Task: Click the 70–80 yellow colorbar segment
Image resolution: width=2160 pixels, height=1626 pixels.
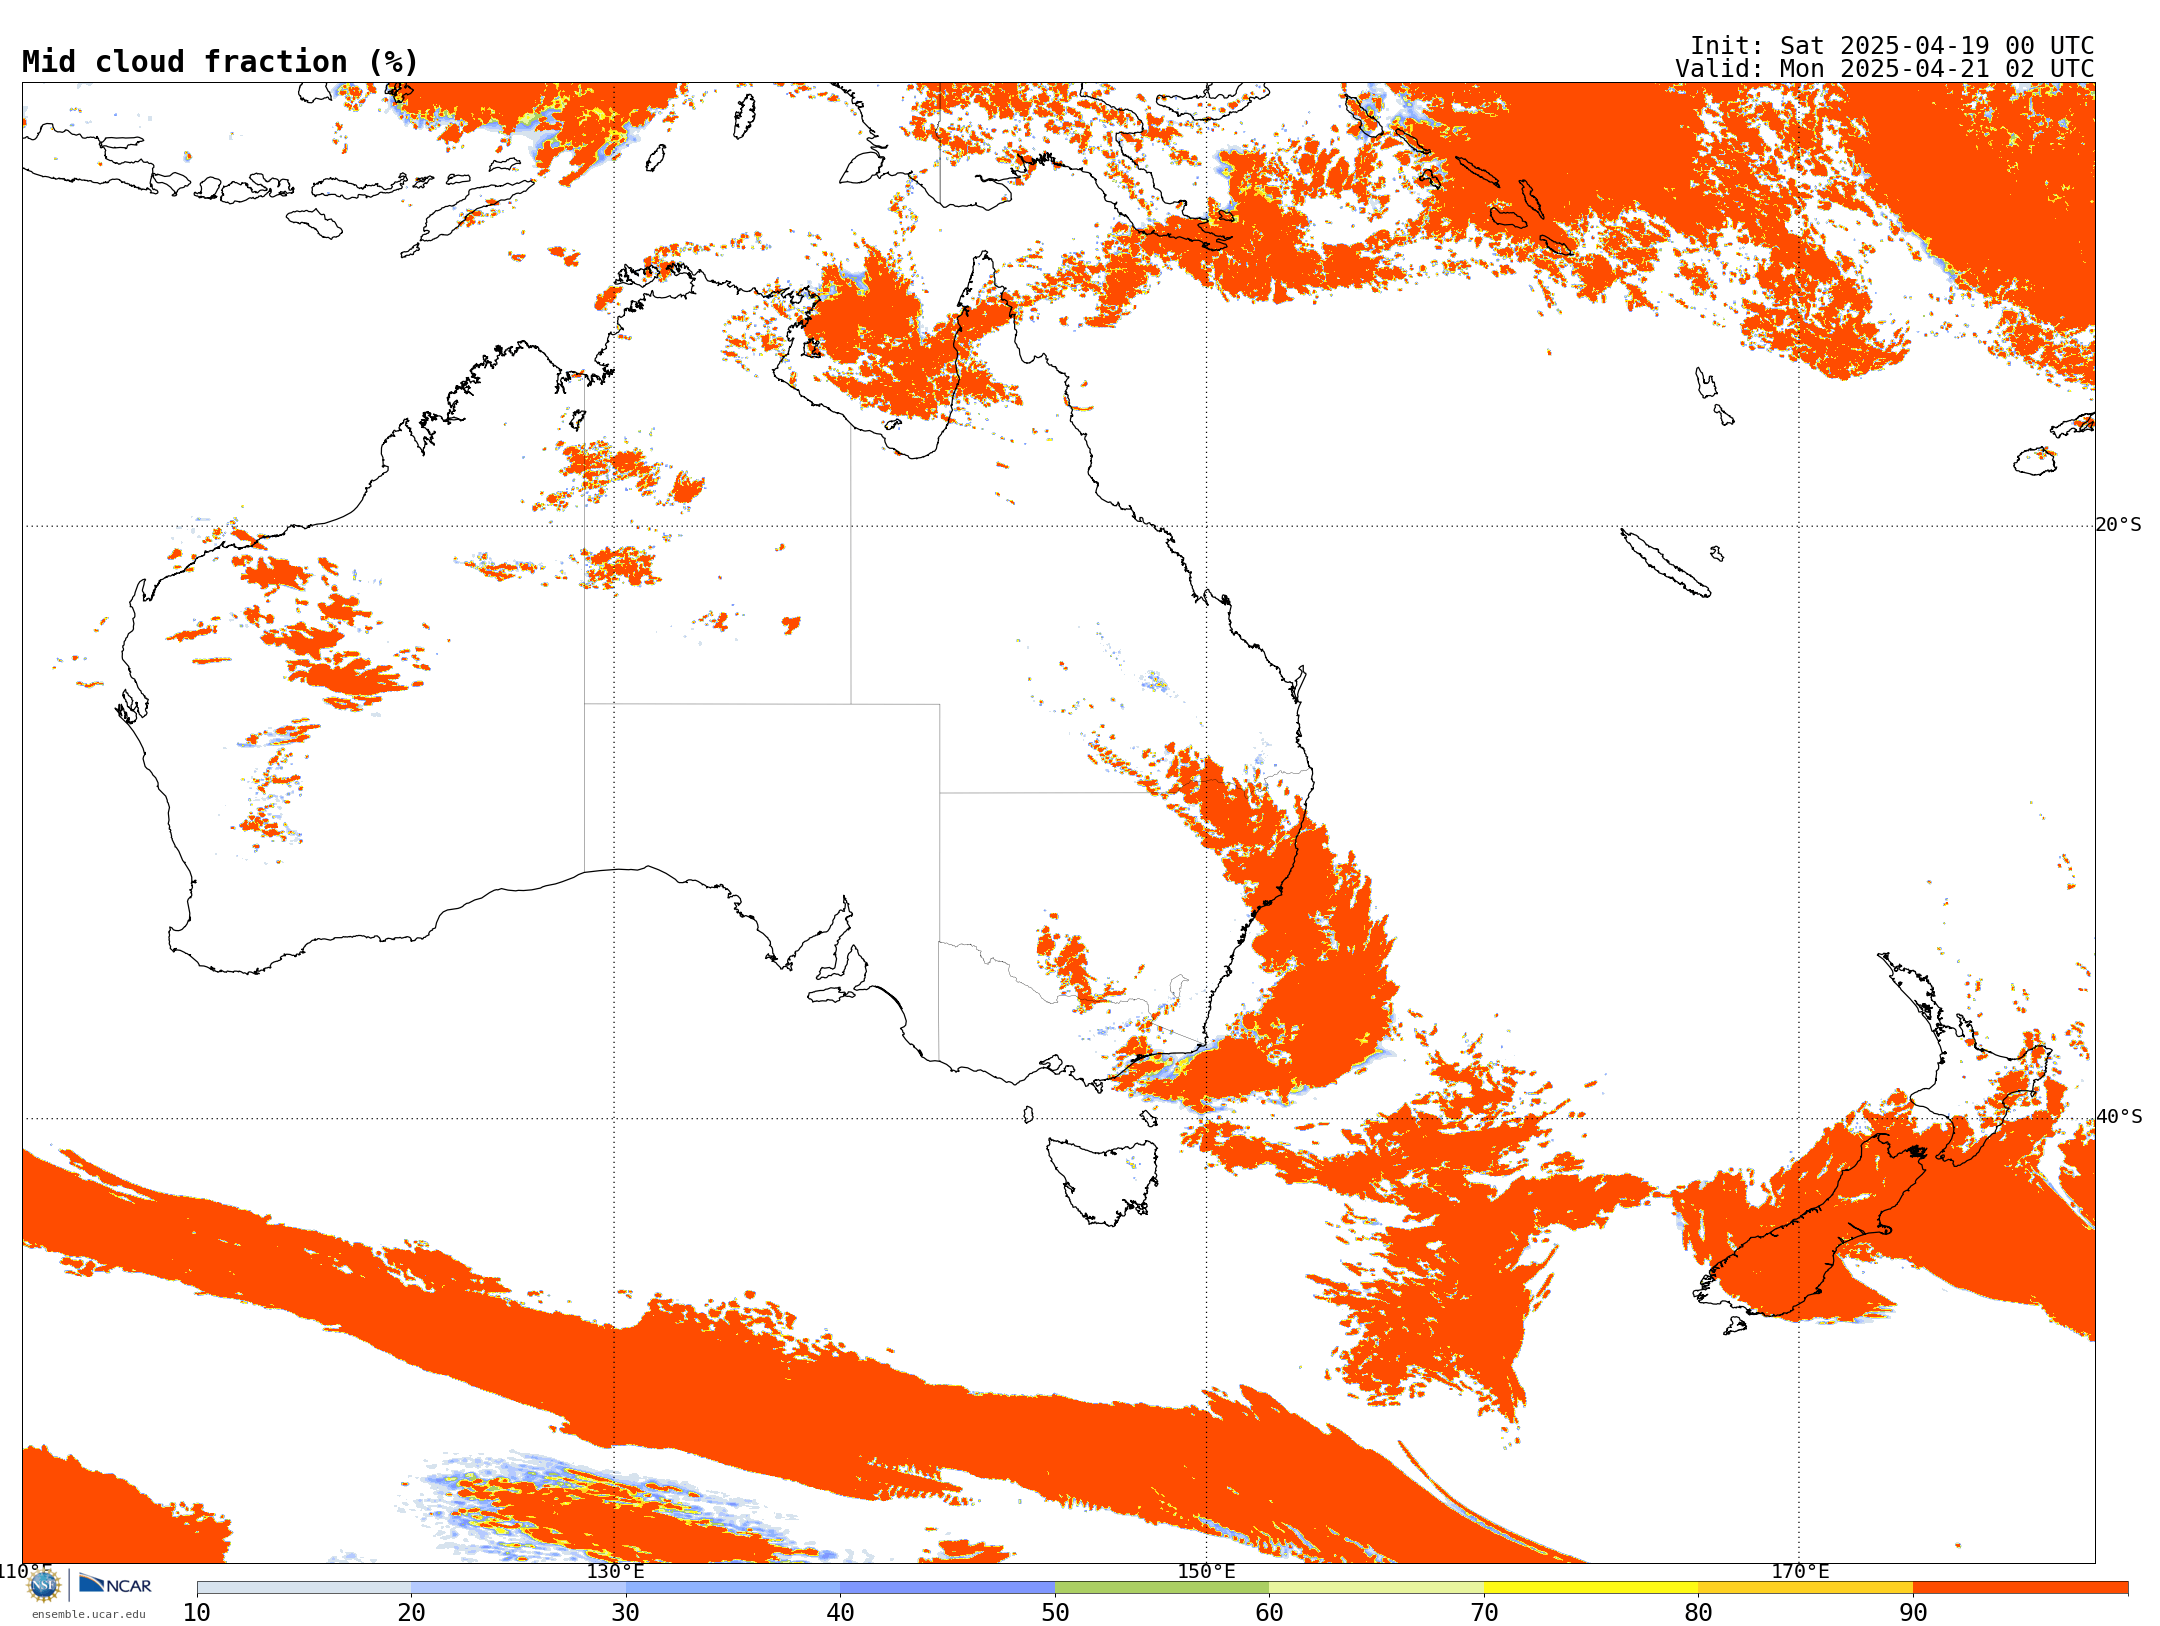Action: [1591, 1588]
